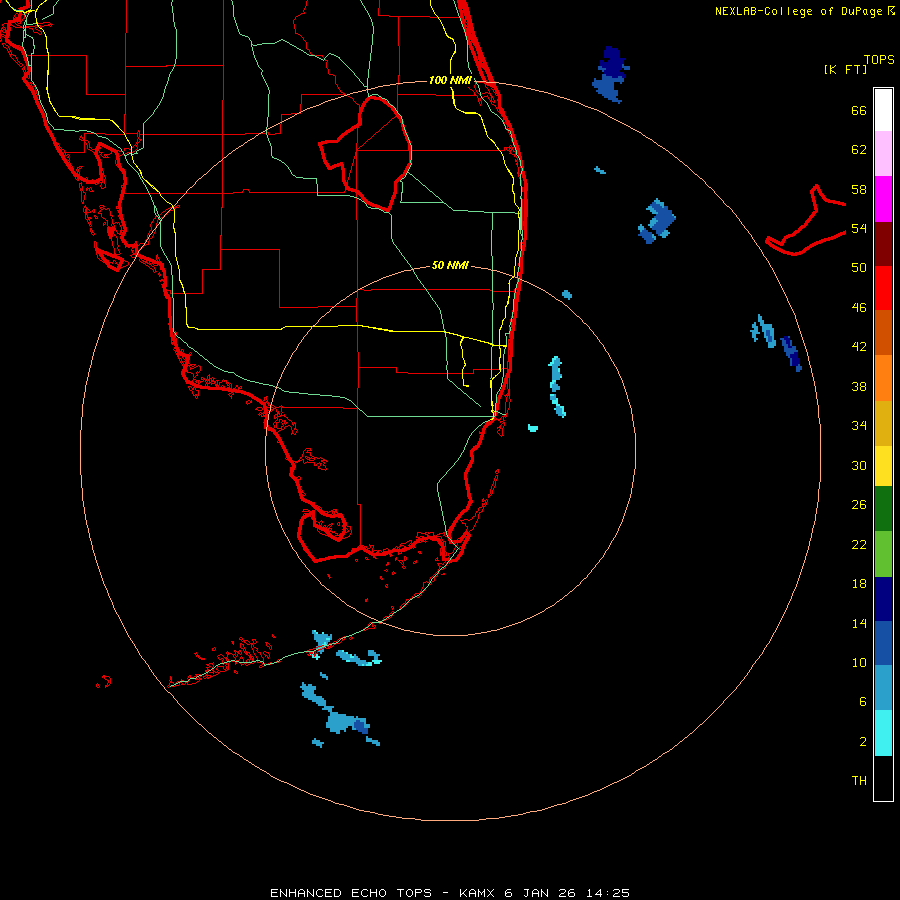Click the 'TH' threshold legend label

[859, 781]
